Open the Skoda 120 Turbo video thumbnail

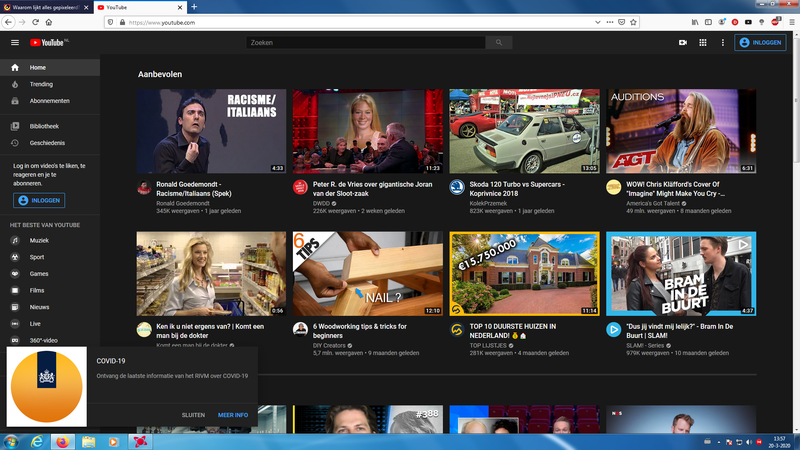(x=524, y=131)
